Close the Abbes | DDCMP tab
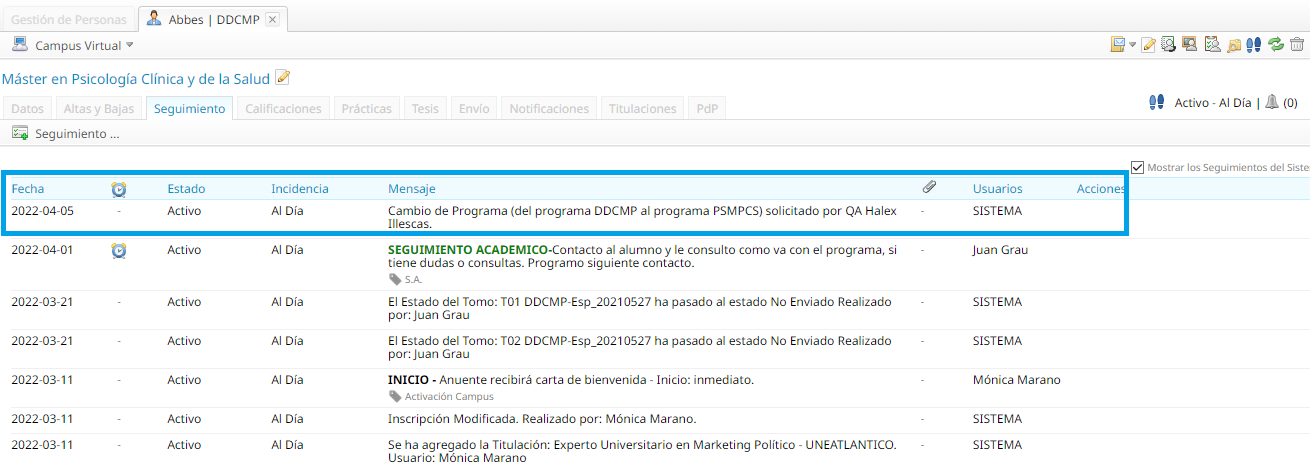Screen dimensions: 1310x472 tap(272, 19)
